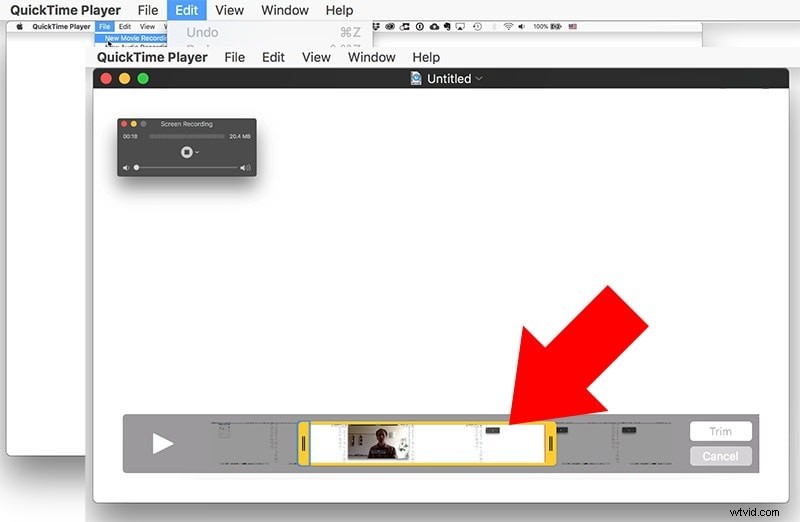
Task: Zoom the Untitled window with green button
Action: click(143, 79)
